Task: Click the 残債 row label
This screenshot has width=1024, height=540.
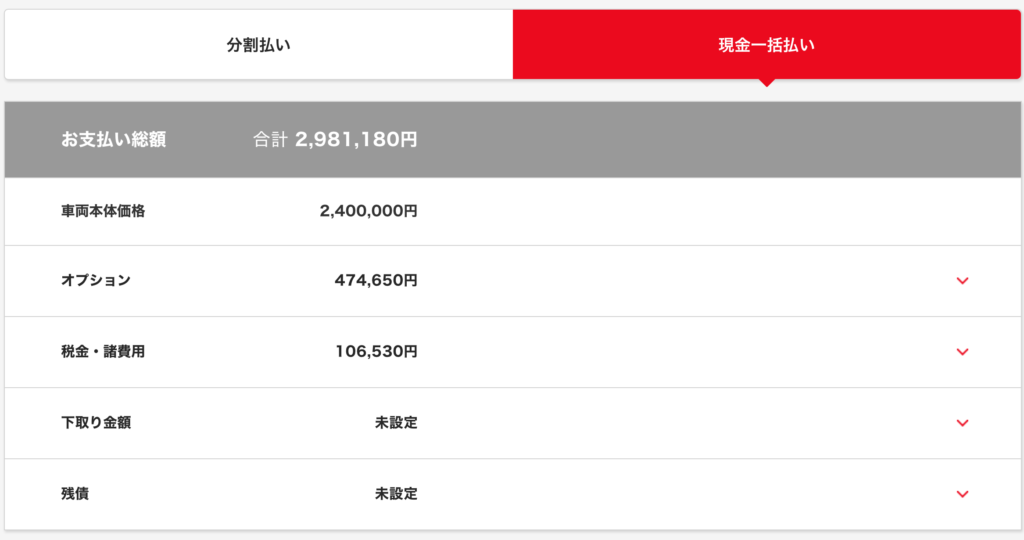Action: click(x=75, y=494)
